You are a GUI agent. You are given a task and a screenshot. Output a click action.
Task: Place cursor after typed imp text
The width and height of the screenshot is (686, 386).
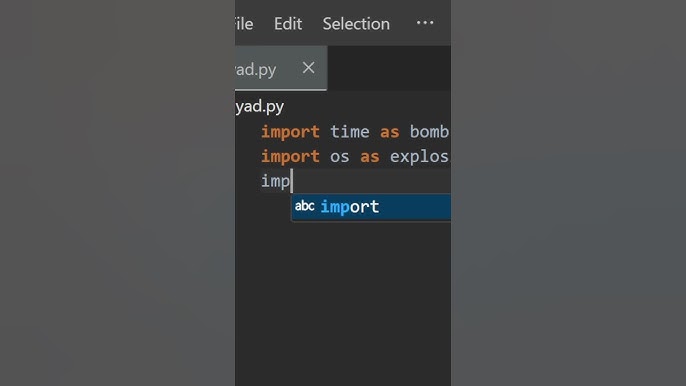[x=291, y=181]
